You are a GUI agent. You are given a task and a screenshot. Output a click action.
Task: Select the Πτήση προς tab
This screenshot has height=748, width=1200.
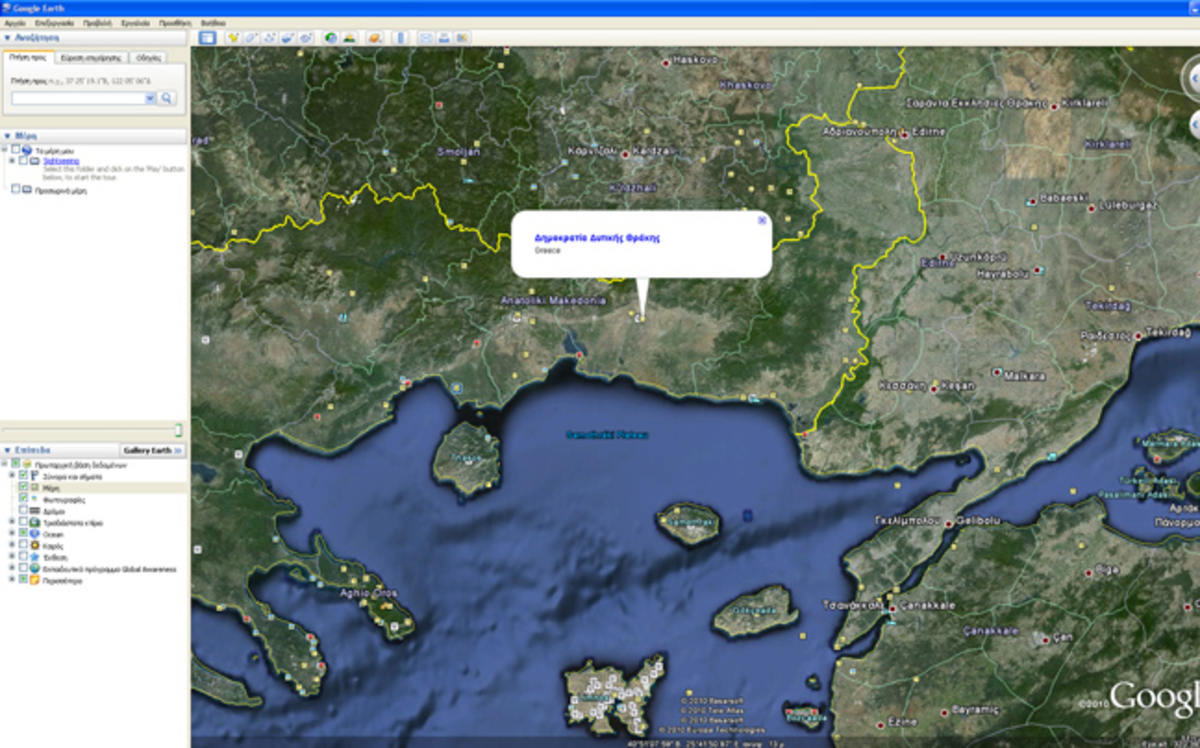[29, 58]
